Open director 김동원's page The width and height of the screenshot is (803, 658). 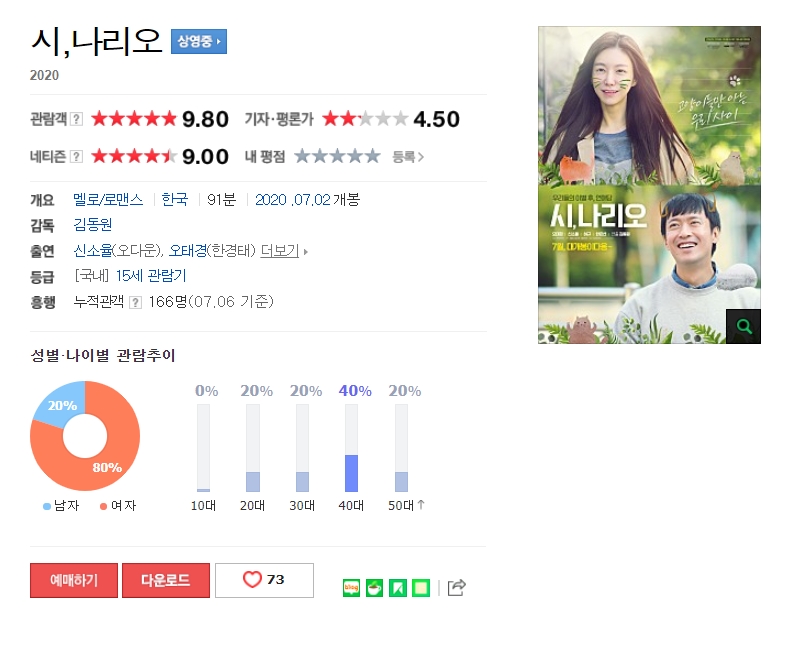click(x=93, y=225)
